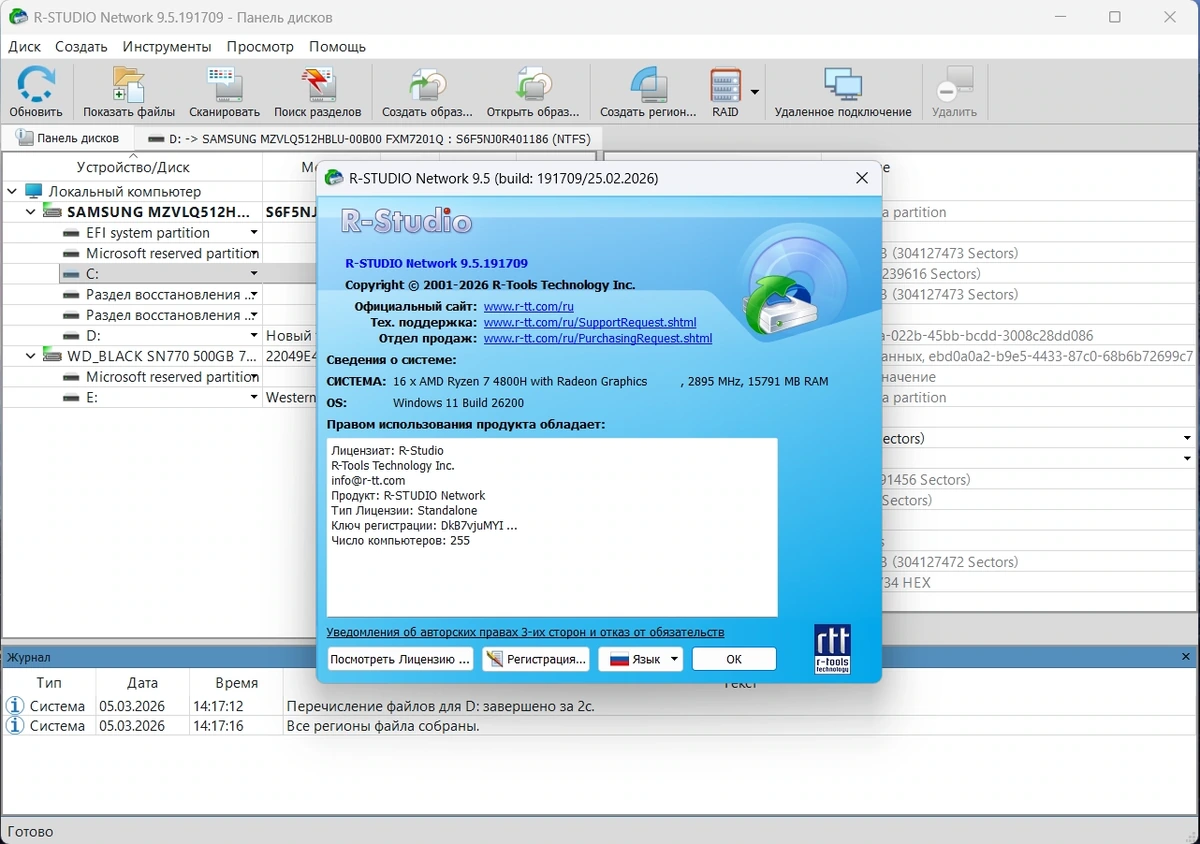Click Создать образ toolbar icon
This screenshot has width=1200, height=844.
pos(427,93)
